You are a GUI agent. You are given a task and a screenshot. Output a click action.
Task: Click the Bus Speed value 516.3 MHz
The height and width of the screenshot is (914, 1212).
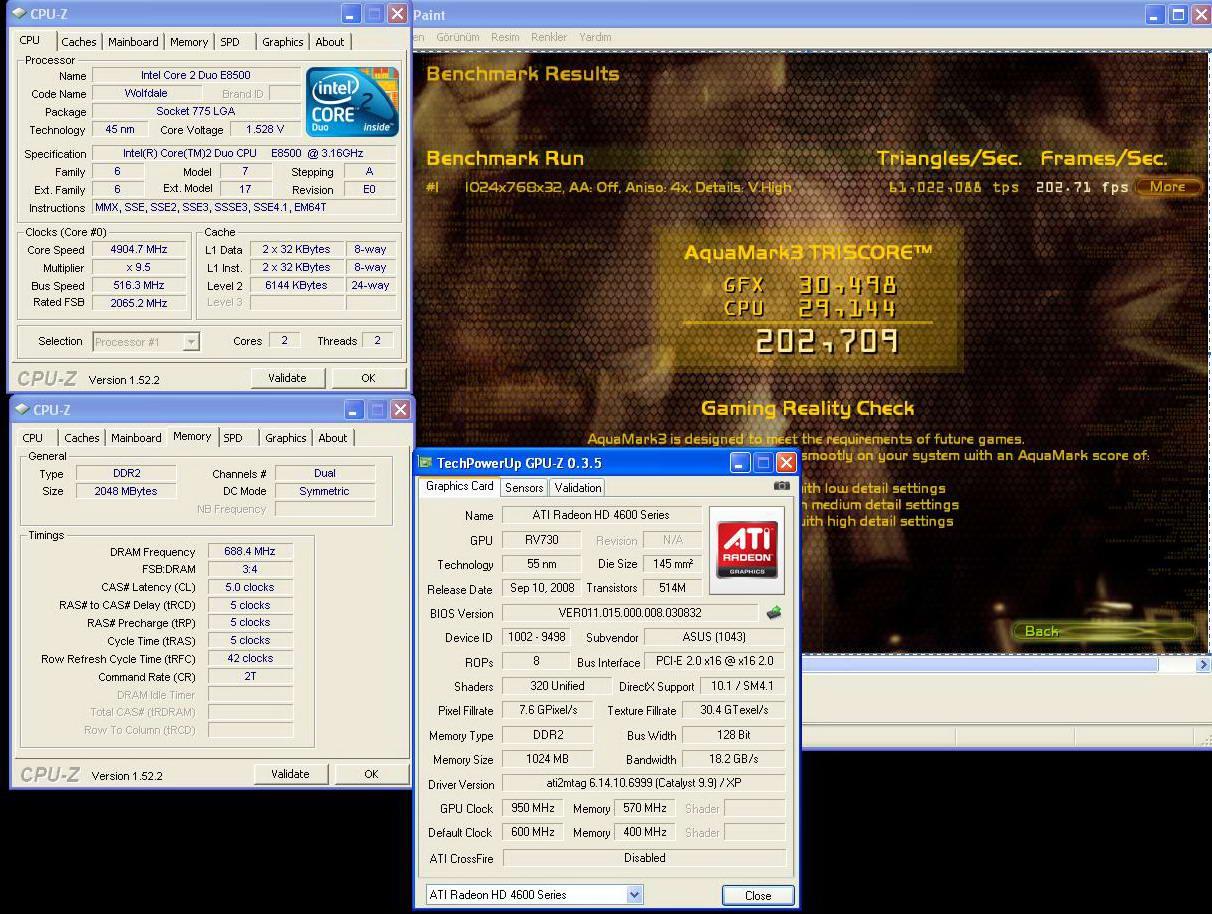pos(139,285)
